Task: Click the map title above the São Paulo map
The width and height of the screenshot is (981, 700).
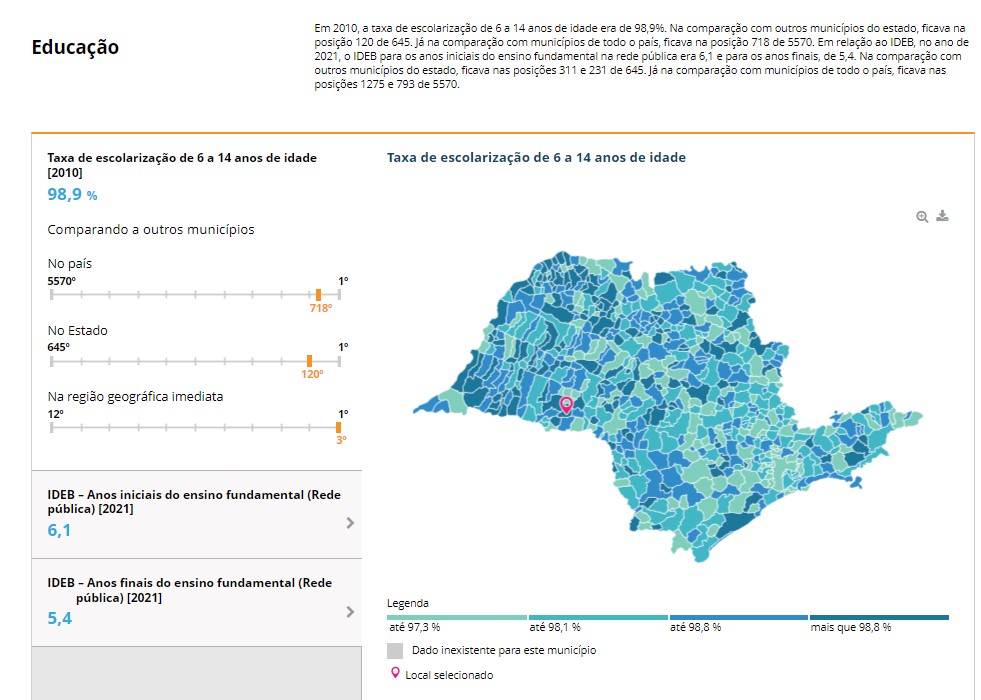Action: tap(536, 158)
